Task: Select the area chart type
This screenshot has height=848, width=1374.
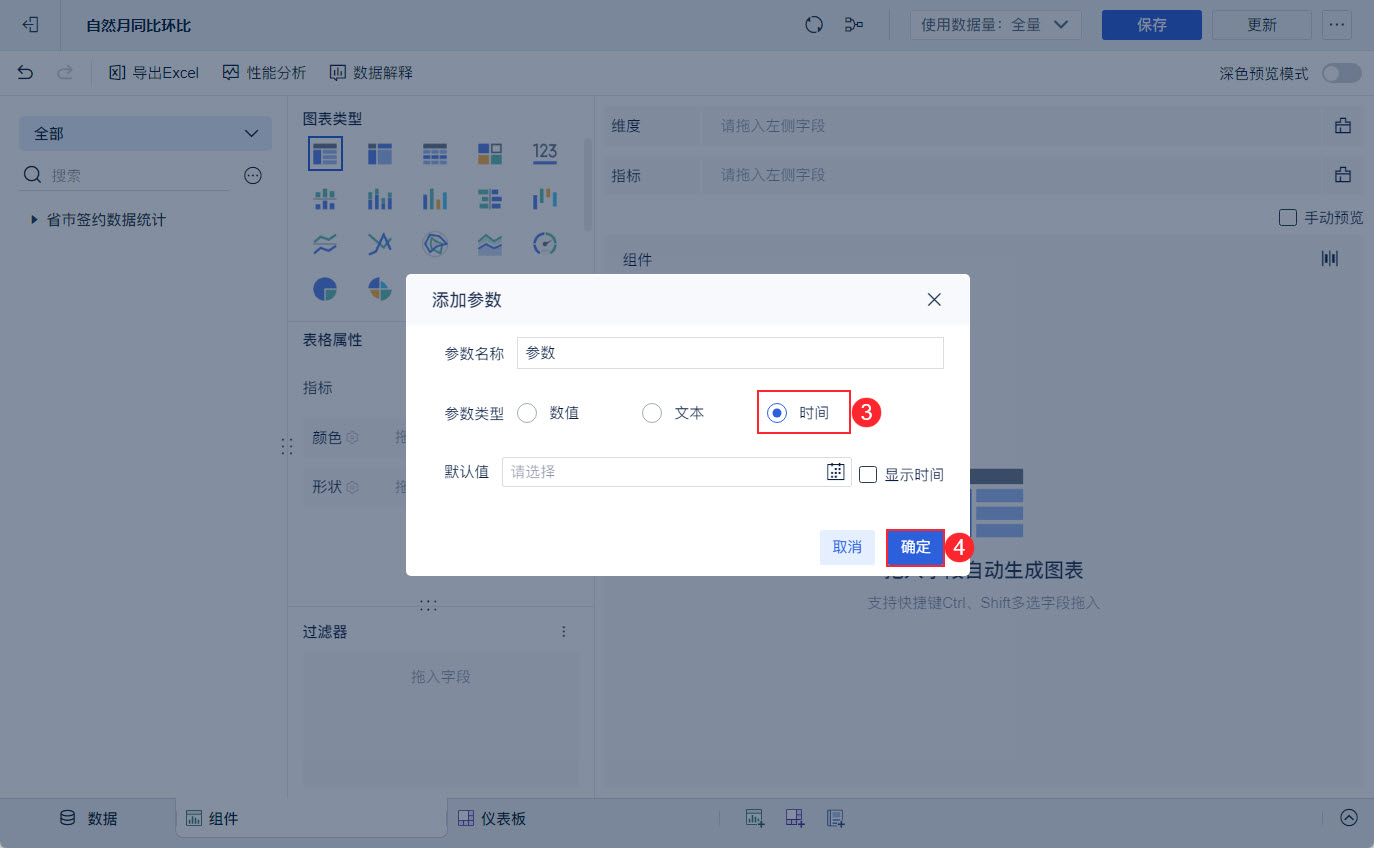Action: pyautogui.click(x=490, y=243)
